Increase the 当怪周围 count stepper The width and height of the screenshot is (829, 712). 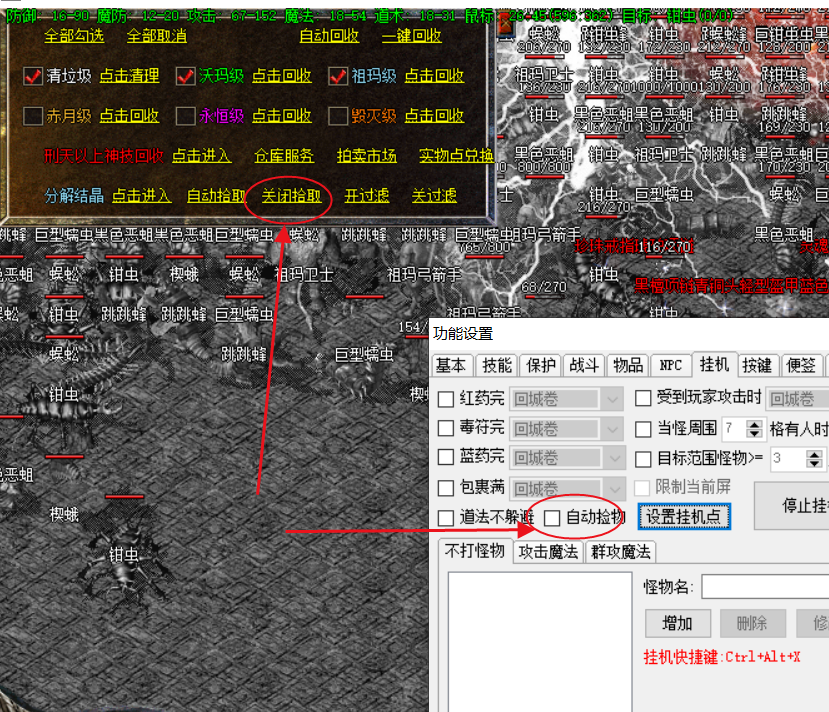(x=754, y=424)
